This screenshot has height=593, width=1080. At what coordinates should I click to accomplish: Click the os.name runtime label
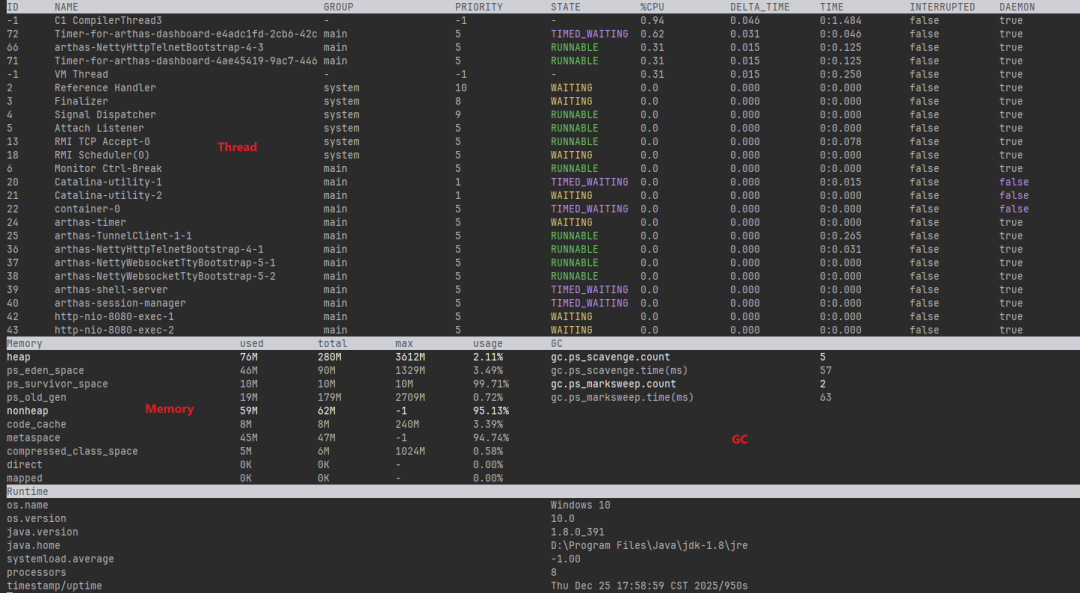coord(28,505)
